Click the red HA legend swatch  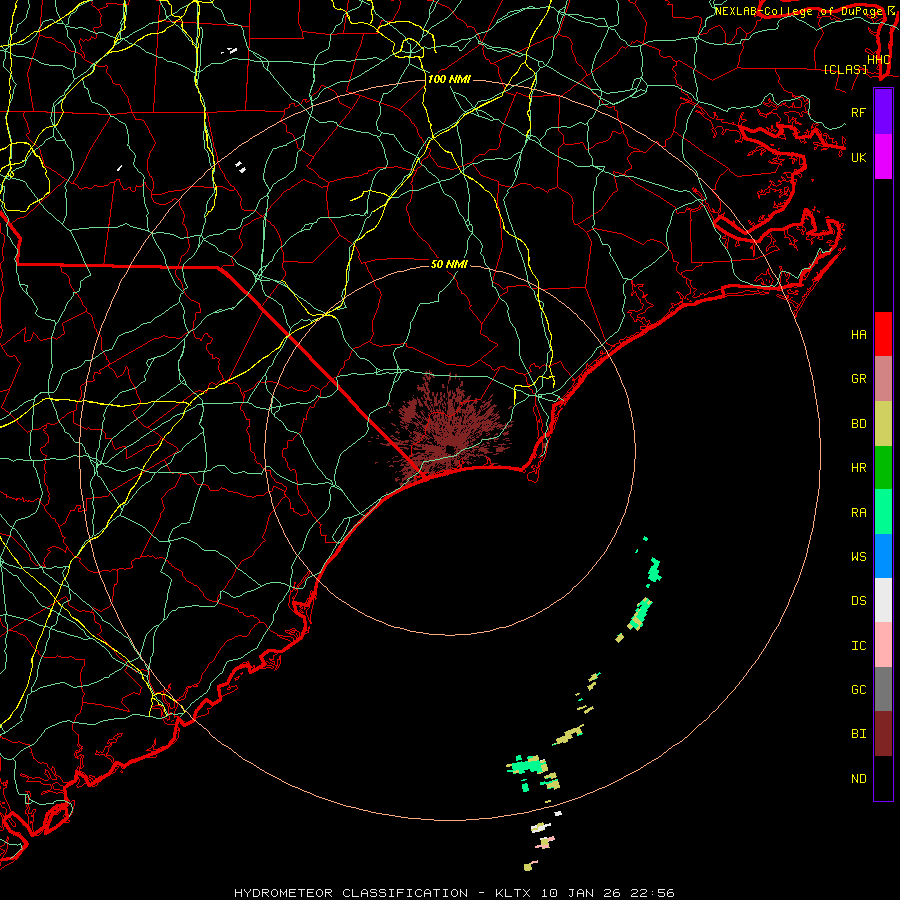point(883,334)
